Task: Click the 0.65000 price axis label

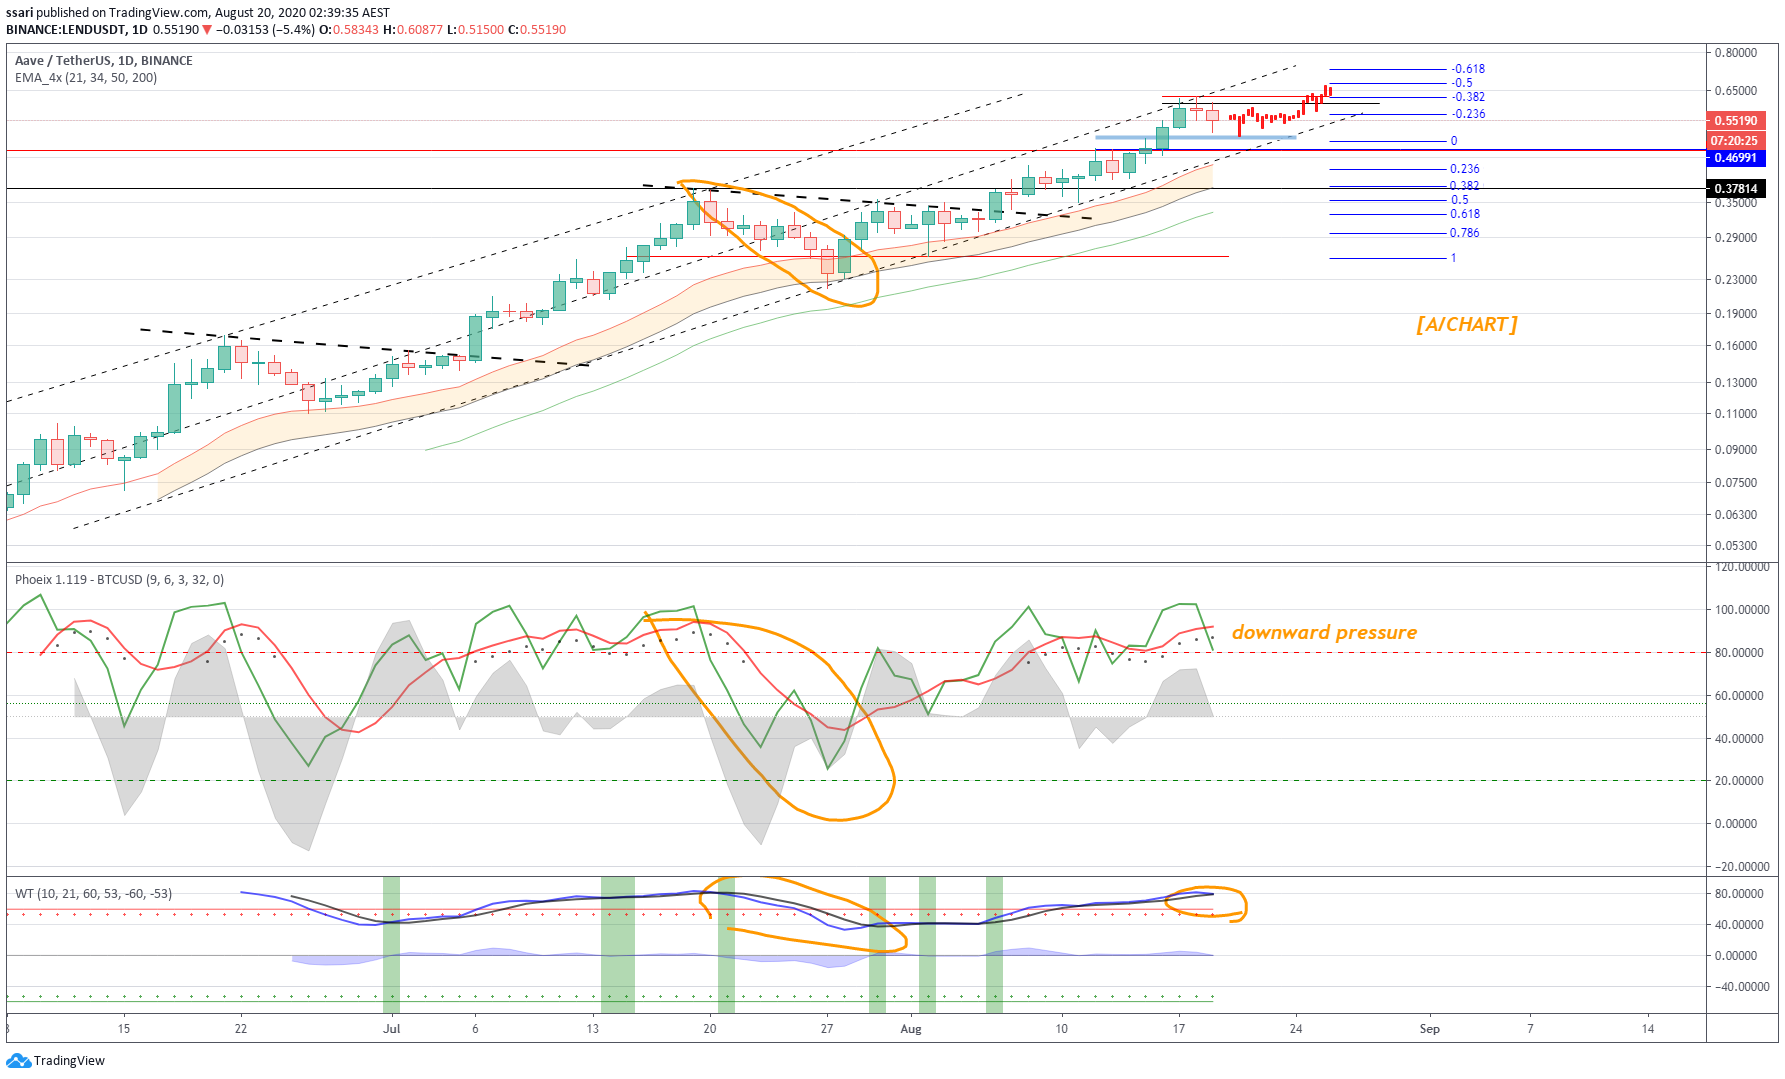Action: pos(1736,91)
